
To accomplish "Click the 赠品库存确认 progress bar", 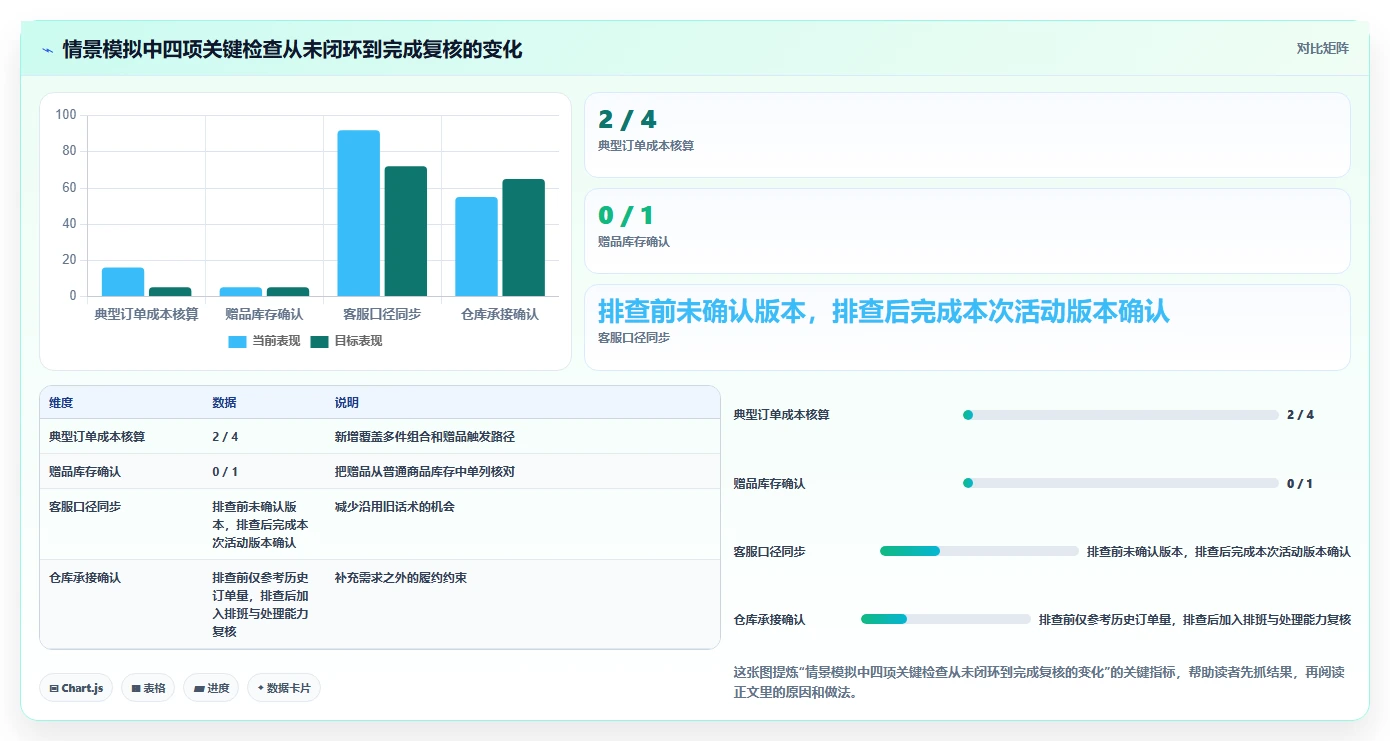I will (1120, 483).
